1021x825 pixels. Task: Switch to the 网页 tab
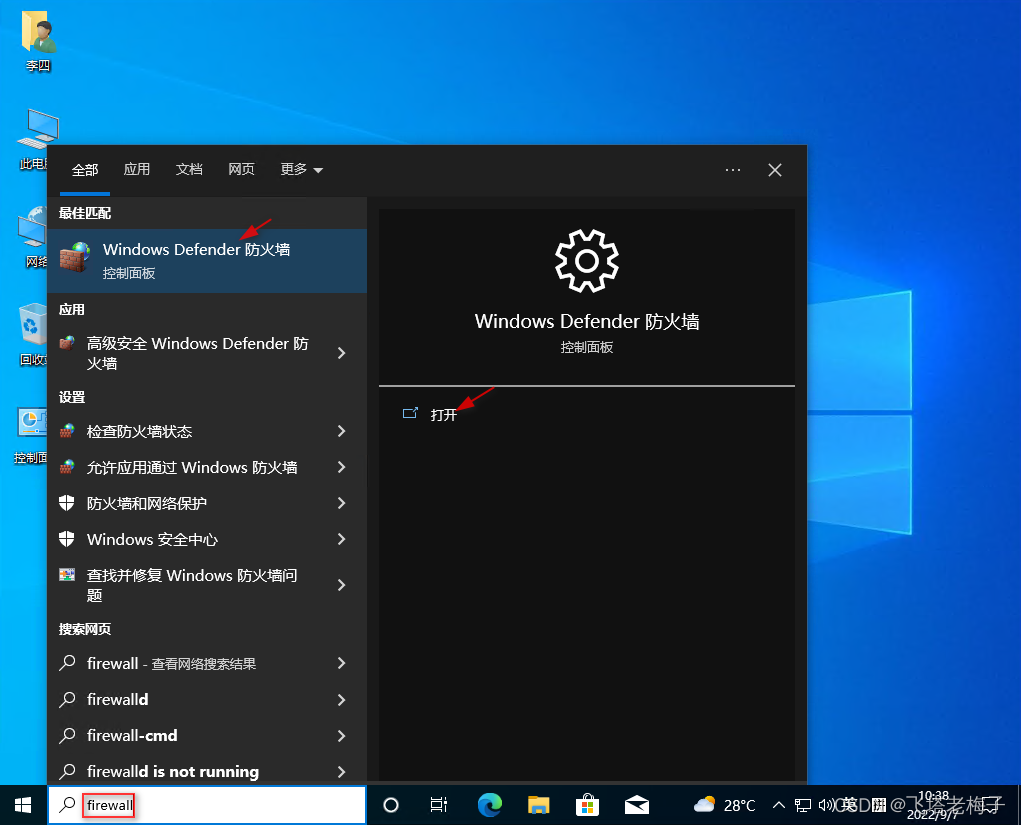(241, 169)
